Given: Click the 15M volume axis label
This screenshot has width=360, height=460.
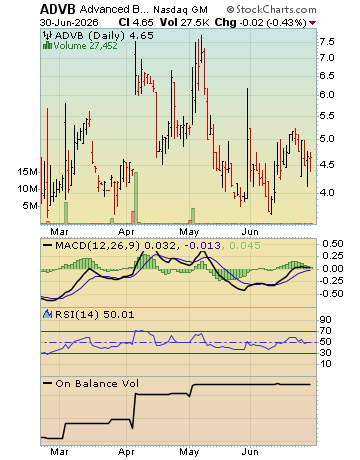Looking at the screenshot, I should [28, 172].
